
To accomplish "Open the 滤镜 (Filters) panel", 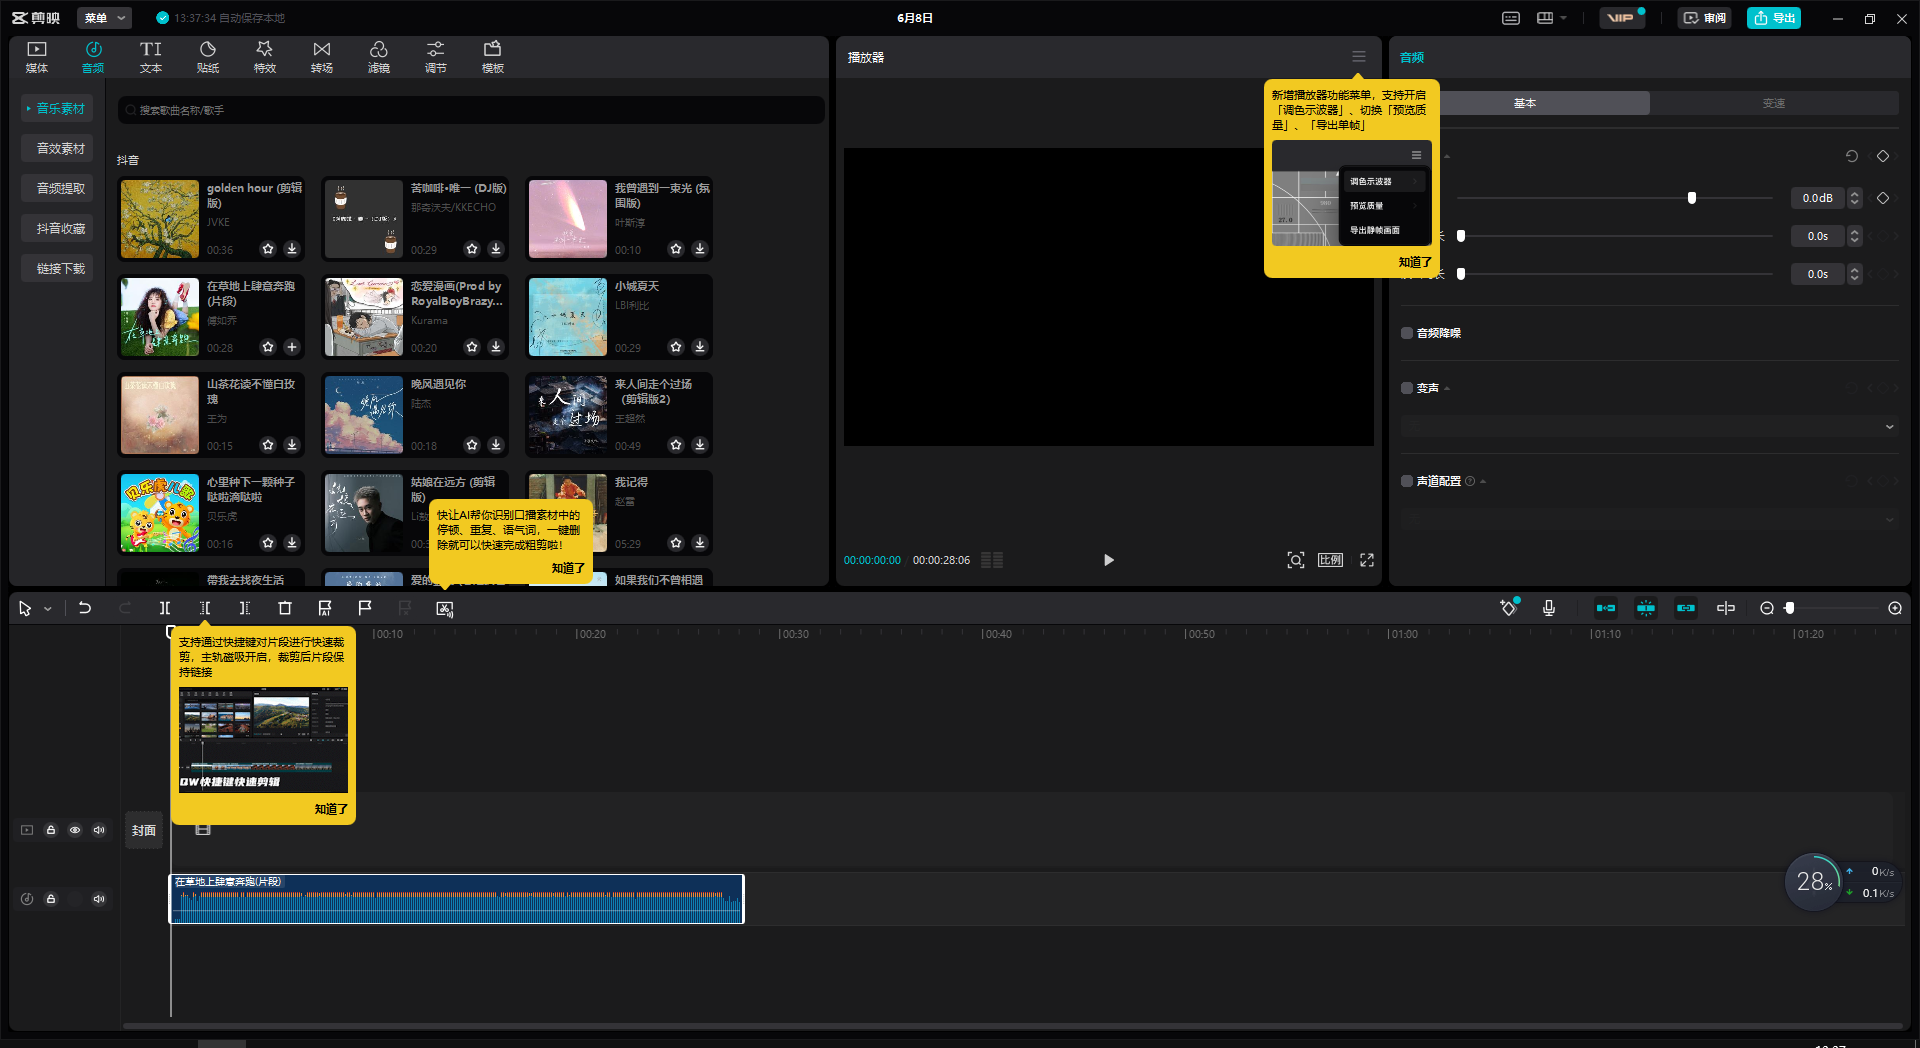I will point(379,57).
